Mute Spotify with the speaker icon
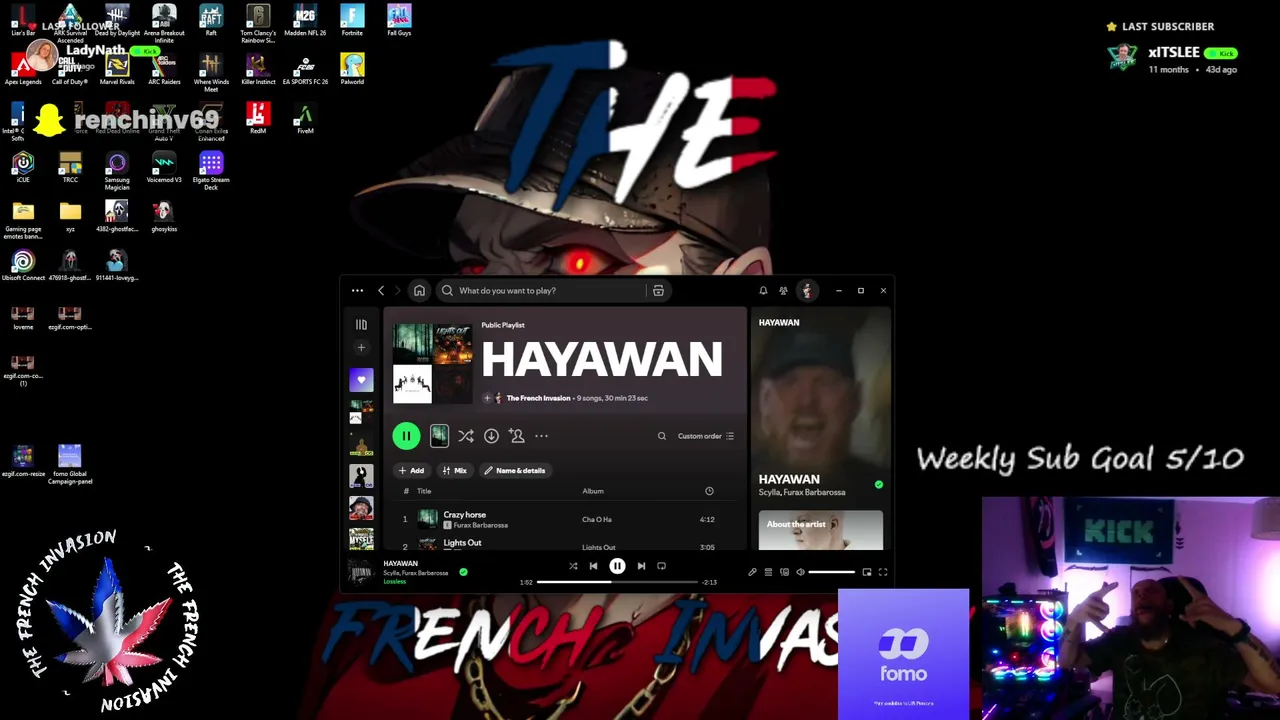The height and width of the screenshot is (720, 1280). pyautogui.click(x=800, y=572)
